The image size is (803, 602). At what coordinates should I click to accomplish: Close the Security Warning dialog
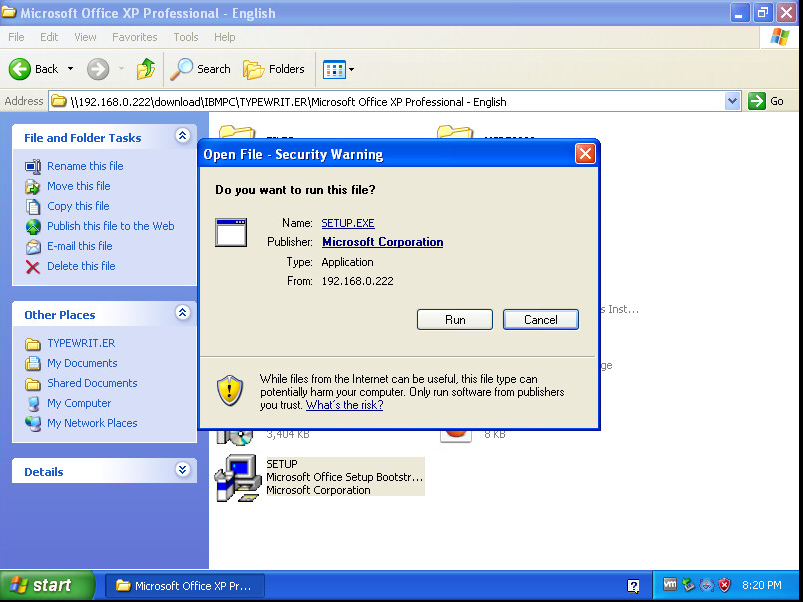pyautogui.click(x=585, y=154)
